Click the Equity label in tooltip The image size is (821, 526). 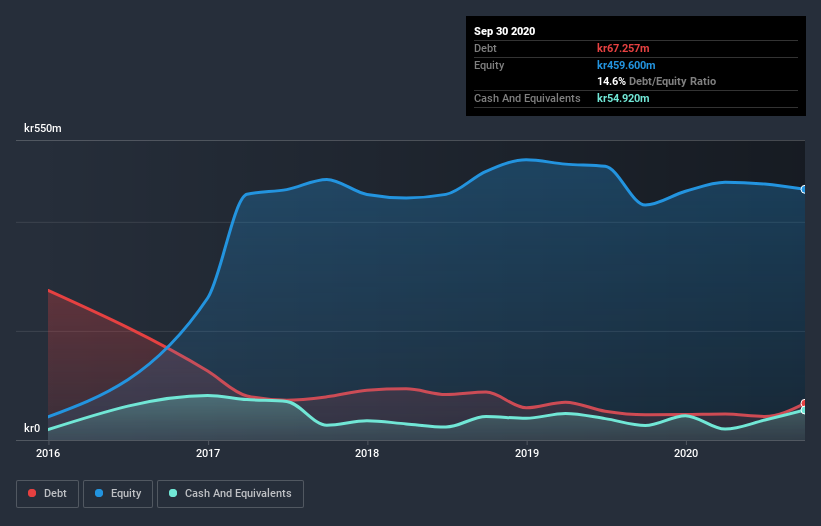tap(489, 65)
